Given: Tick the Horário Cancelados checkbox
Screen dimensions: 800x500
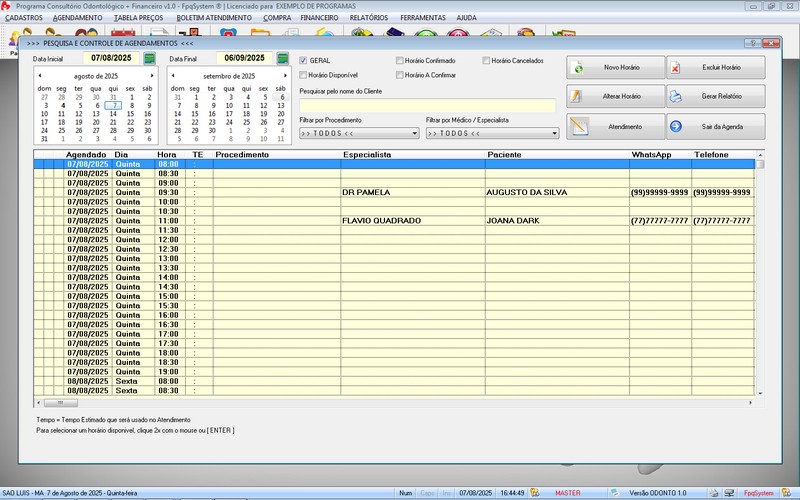Looking at the screenshot, I should (x=486, y=61).
